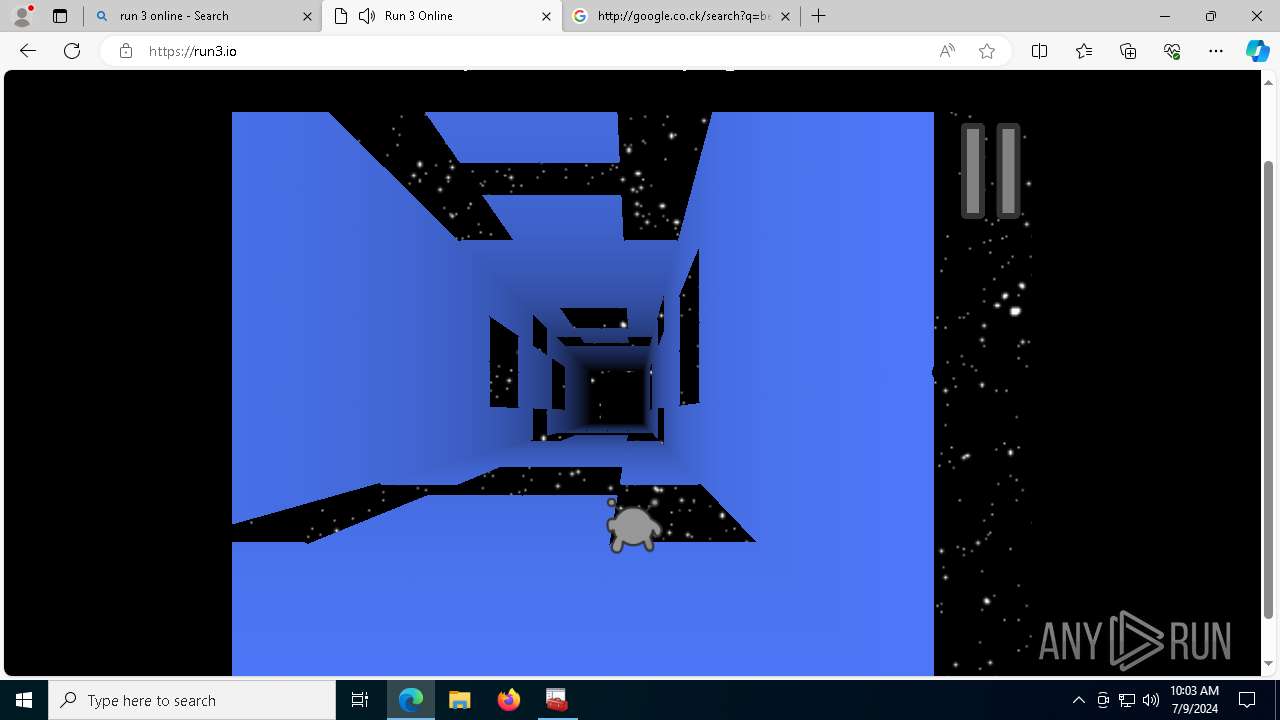Open Microsoft Edge from taskbar
The width and height of the screenshot is (1280, 720).
[x=411, y=700]
